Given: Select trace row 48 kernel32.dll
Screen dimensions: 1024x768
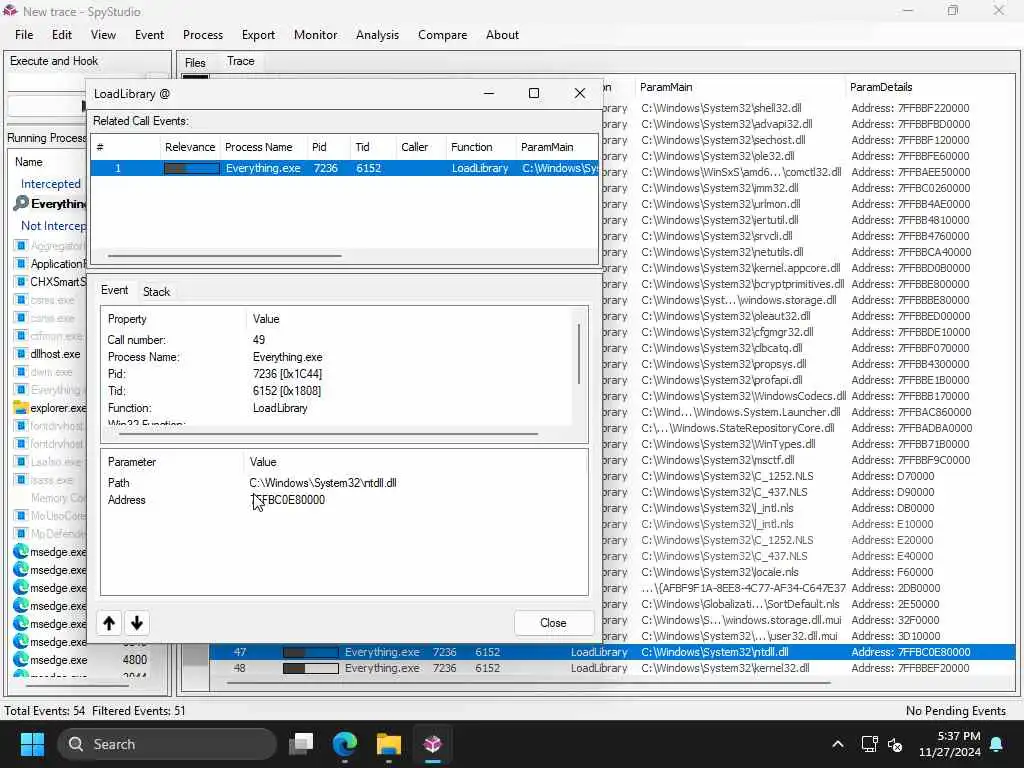Looking at the screenshot, I should point(612,668).
